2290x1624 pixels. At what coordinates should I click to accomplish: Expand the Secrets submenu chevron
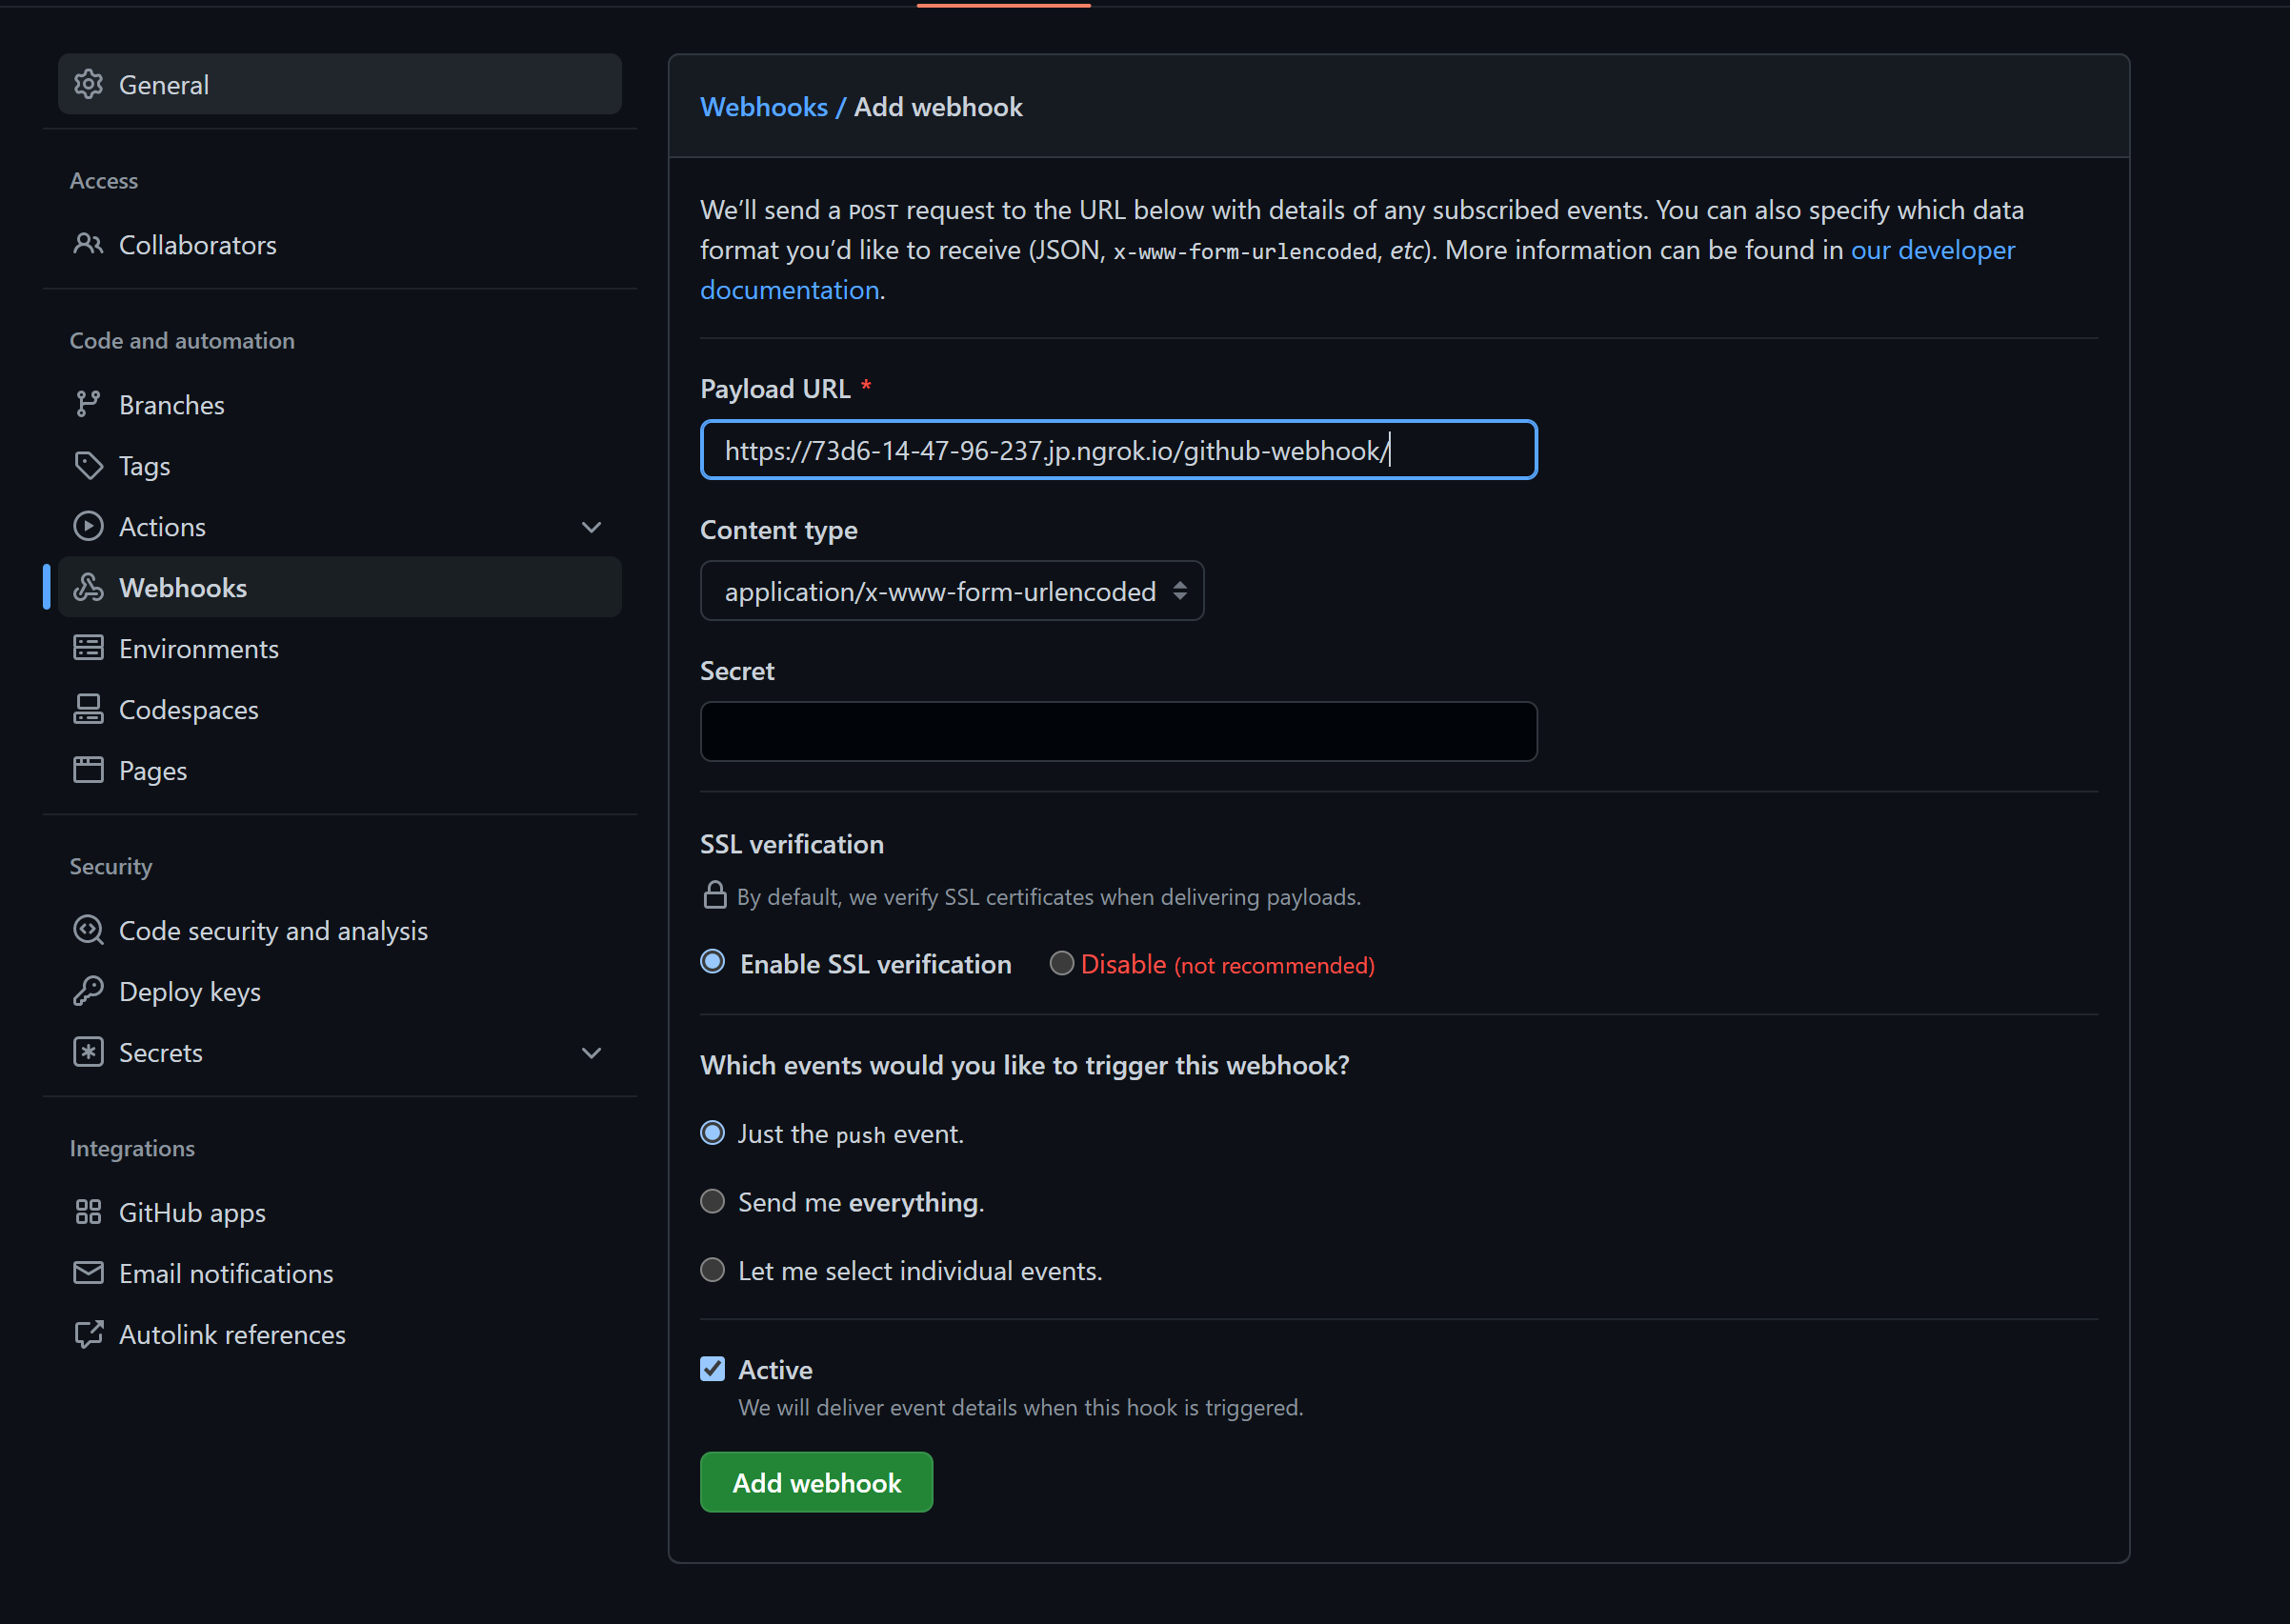click(591, 1053)
